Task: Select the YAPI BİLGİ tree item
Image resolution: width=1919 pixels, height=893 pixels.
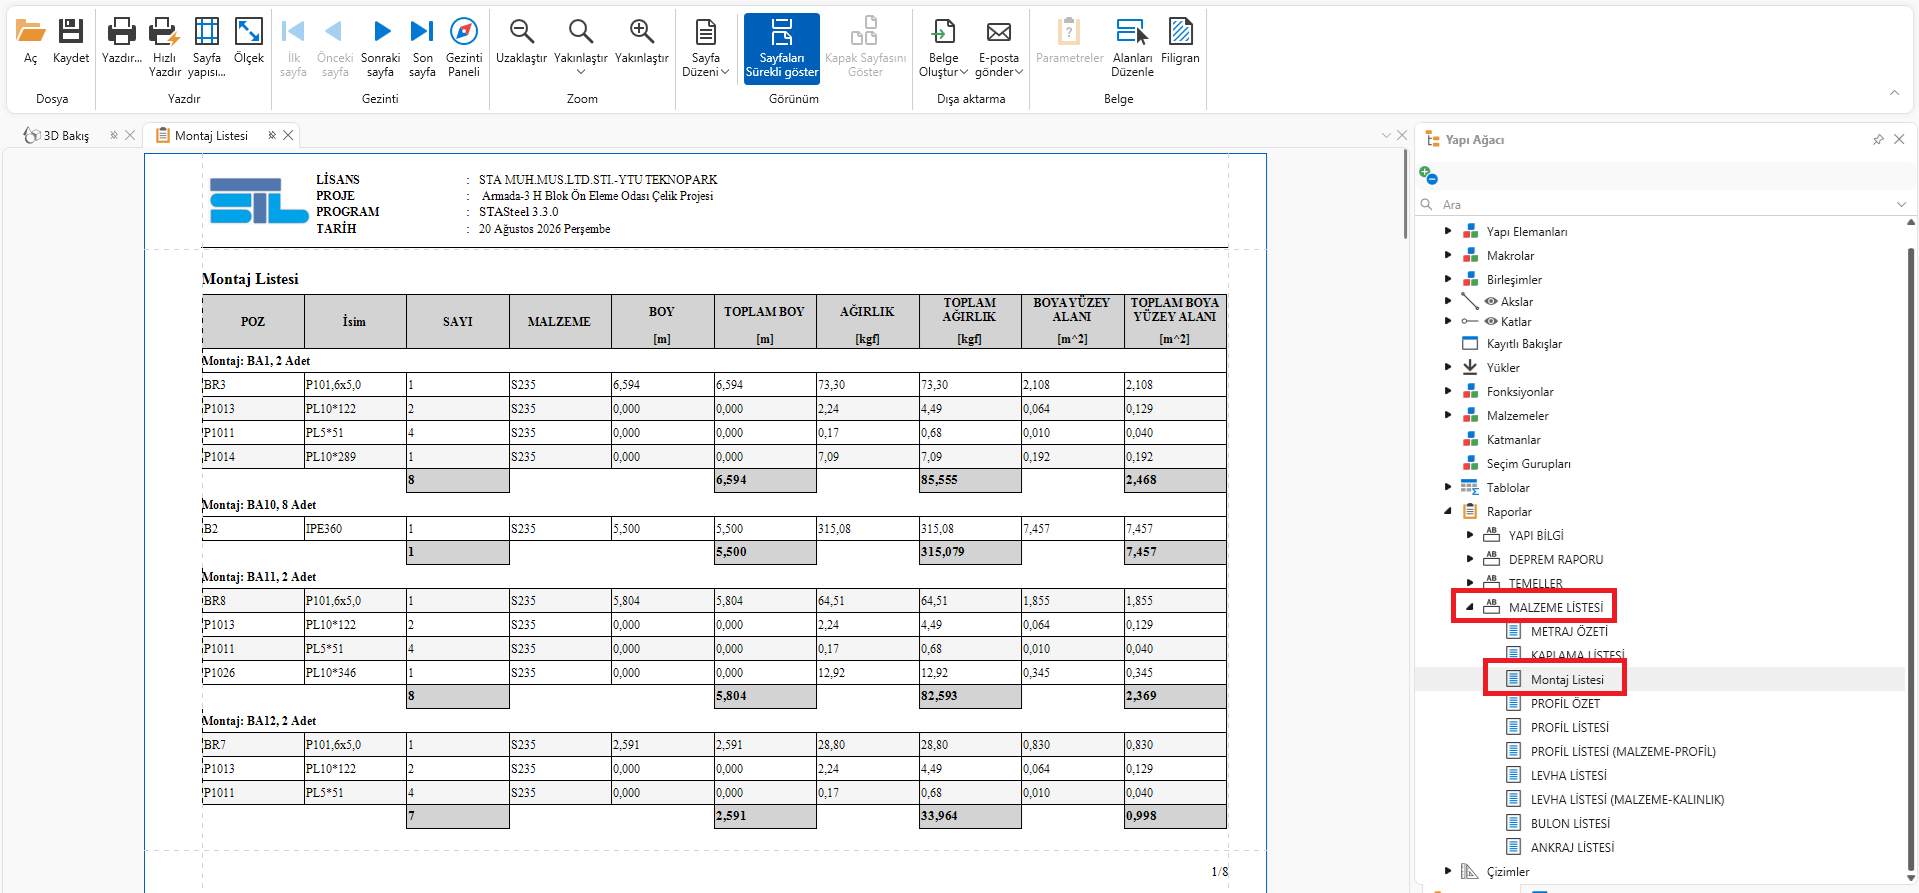Action: pos(1535,536)
